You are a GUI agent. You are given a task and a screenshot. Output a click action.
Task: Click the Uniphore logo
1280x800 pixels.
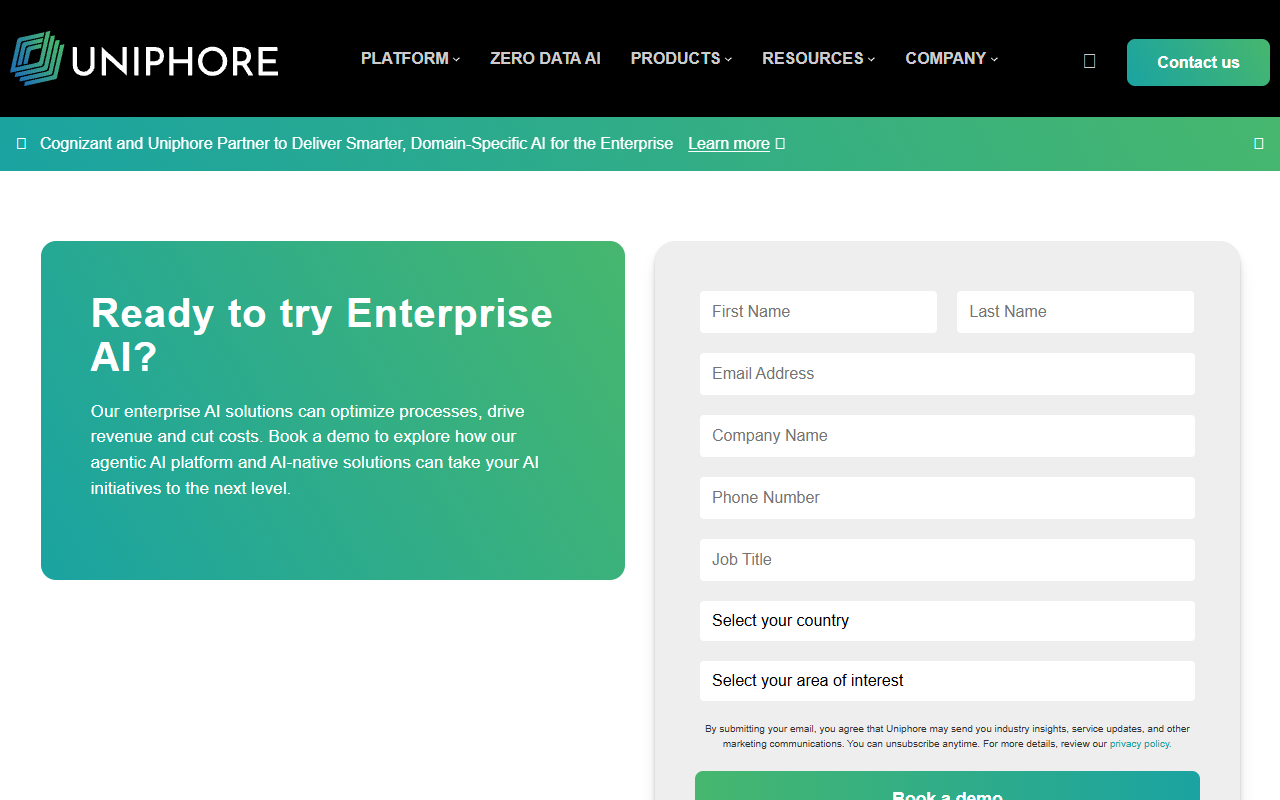144,59
